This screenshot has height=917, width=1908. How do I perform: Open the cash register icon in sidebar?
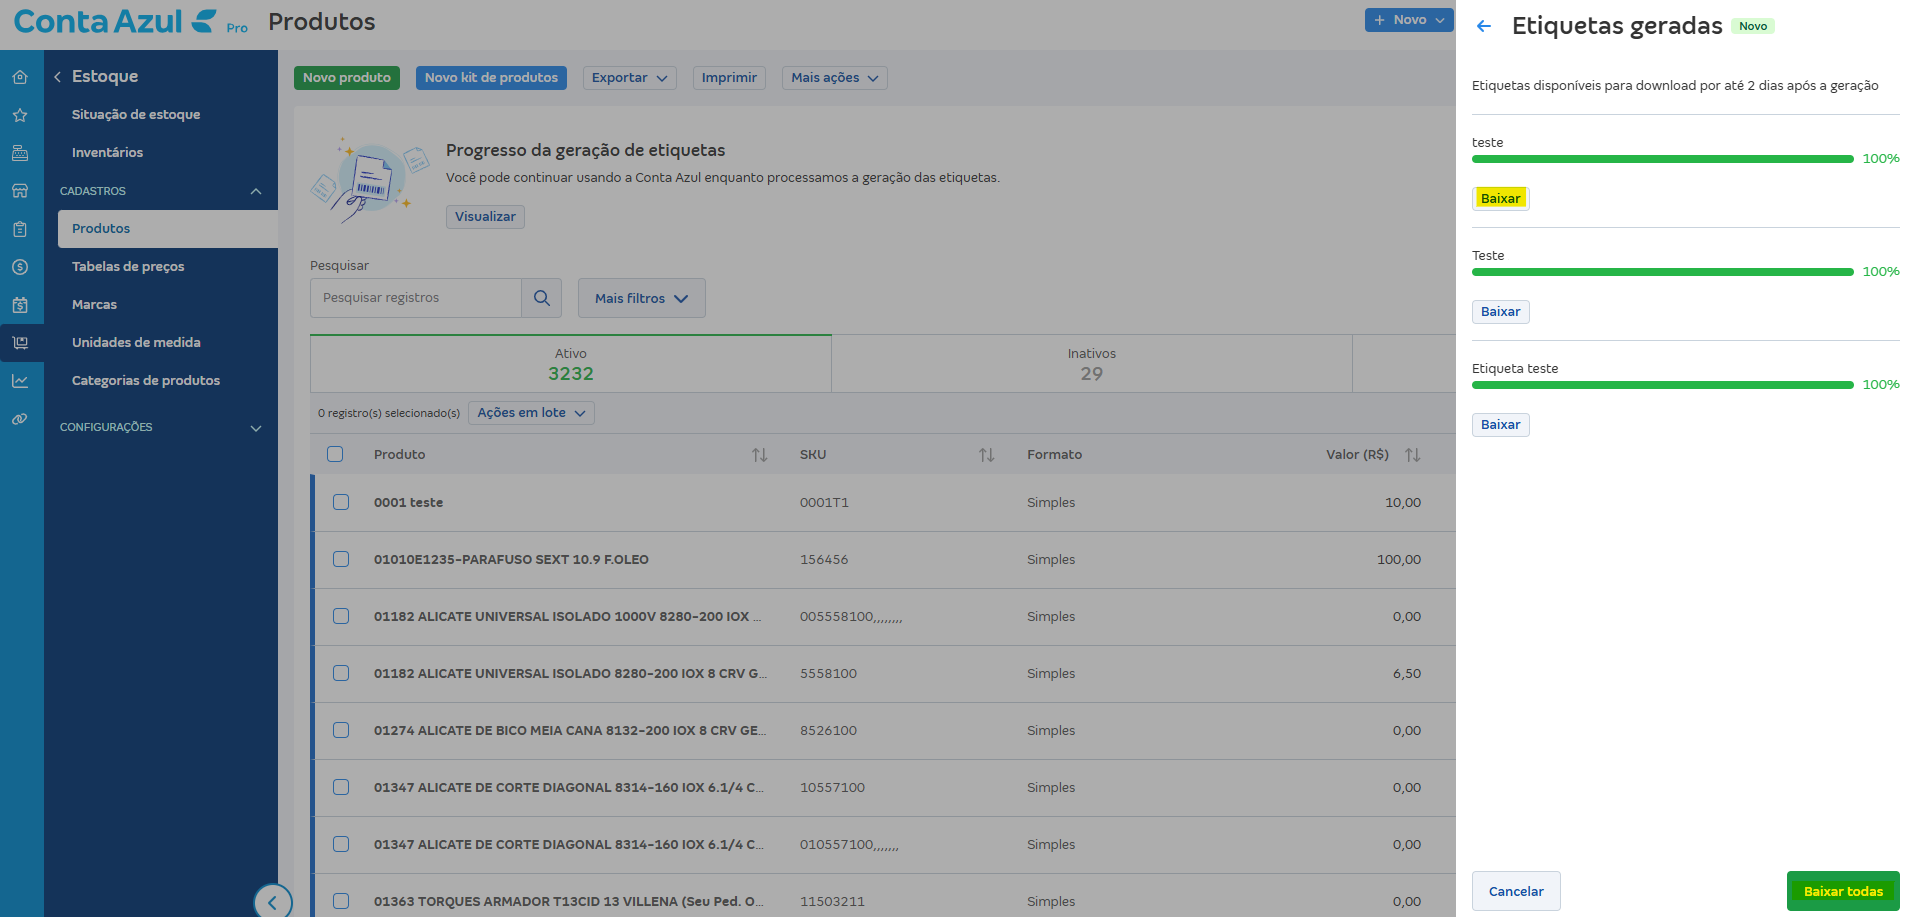tap(20, 153)
